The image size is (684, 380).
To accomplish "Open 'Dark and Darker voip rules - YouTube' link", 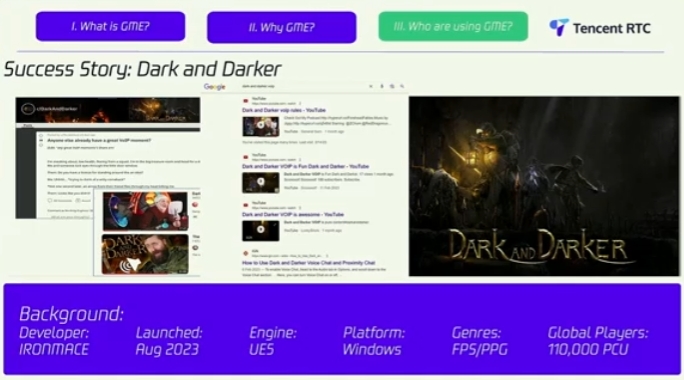I will [284, 110].
